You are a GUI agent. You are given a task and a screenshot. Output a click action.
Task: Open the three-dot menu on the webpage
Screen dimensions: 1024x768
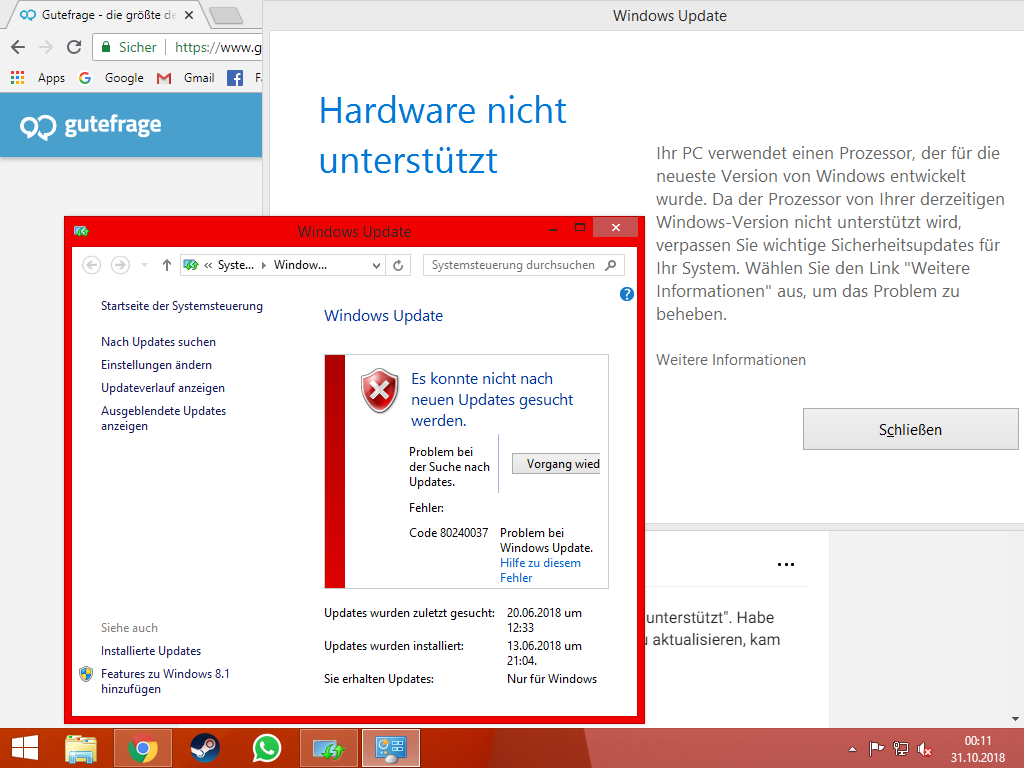click(x=786, y=565)
